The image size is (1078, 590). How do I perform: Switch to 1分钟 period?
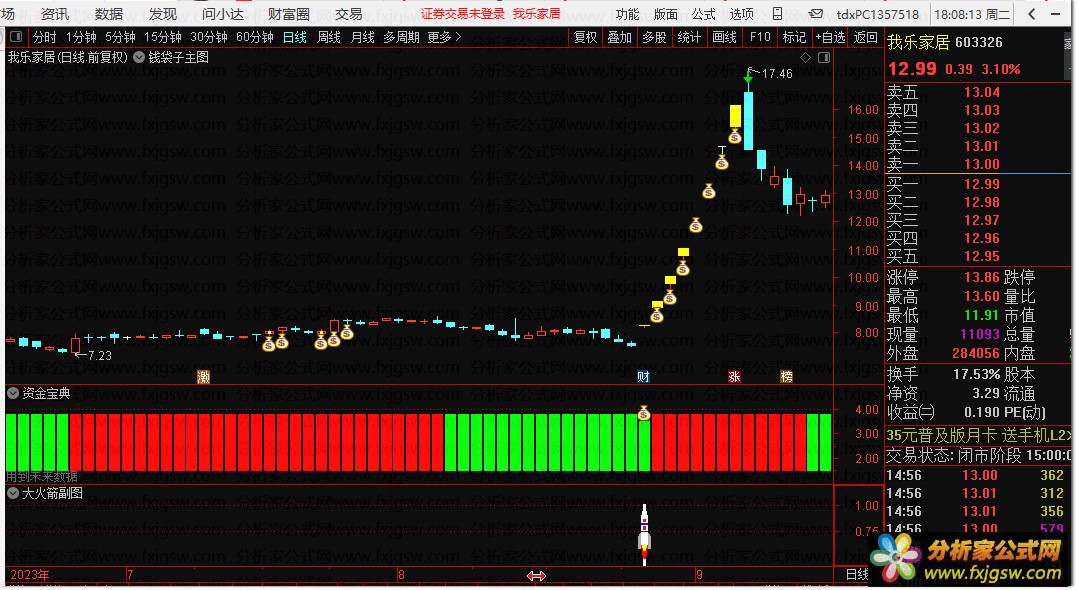click(81, 37)
